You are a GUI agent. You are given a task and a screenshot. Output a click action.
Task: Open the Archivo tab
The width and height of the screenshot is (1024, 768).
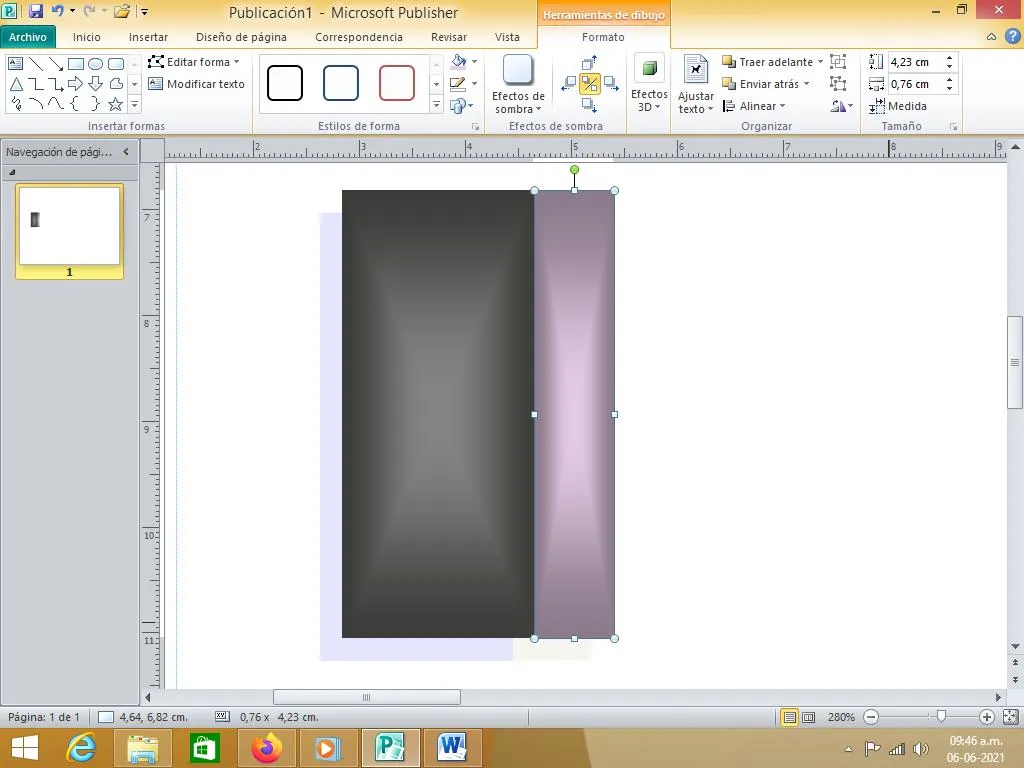(x=27, y=37)
